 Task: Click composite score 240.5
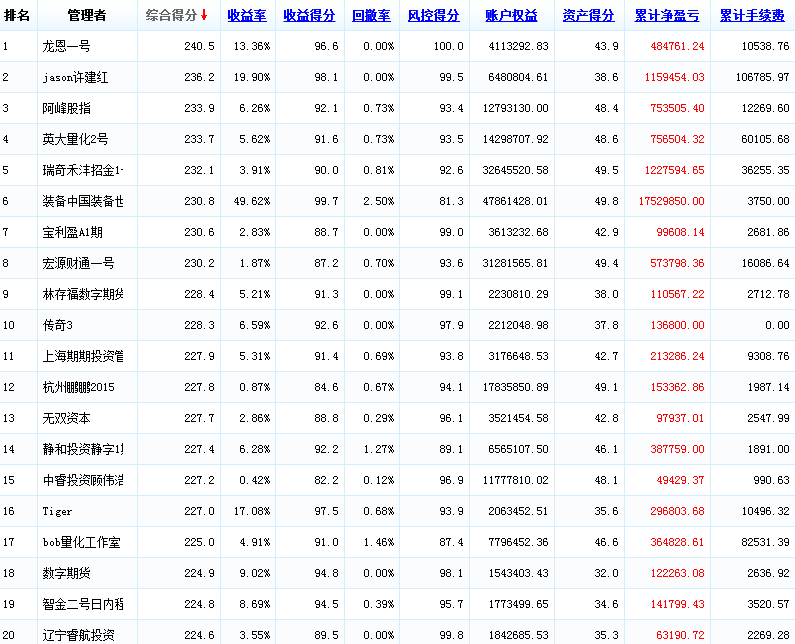coord(199,46)
